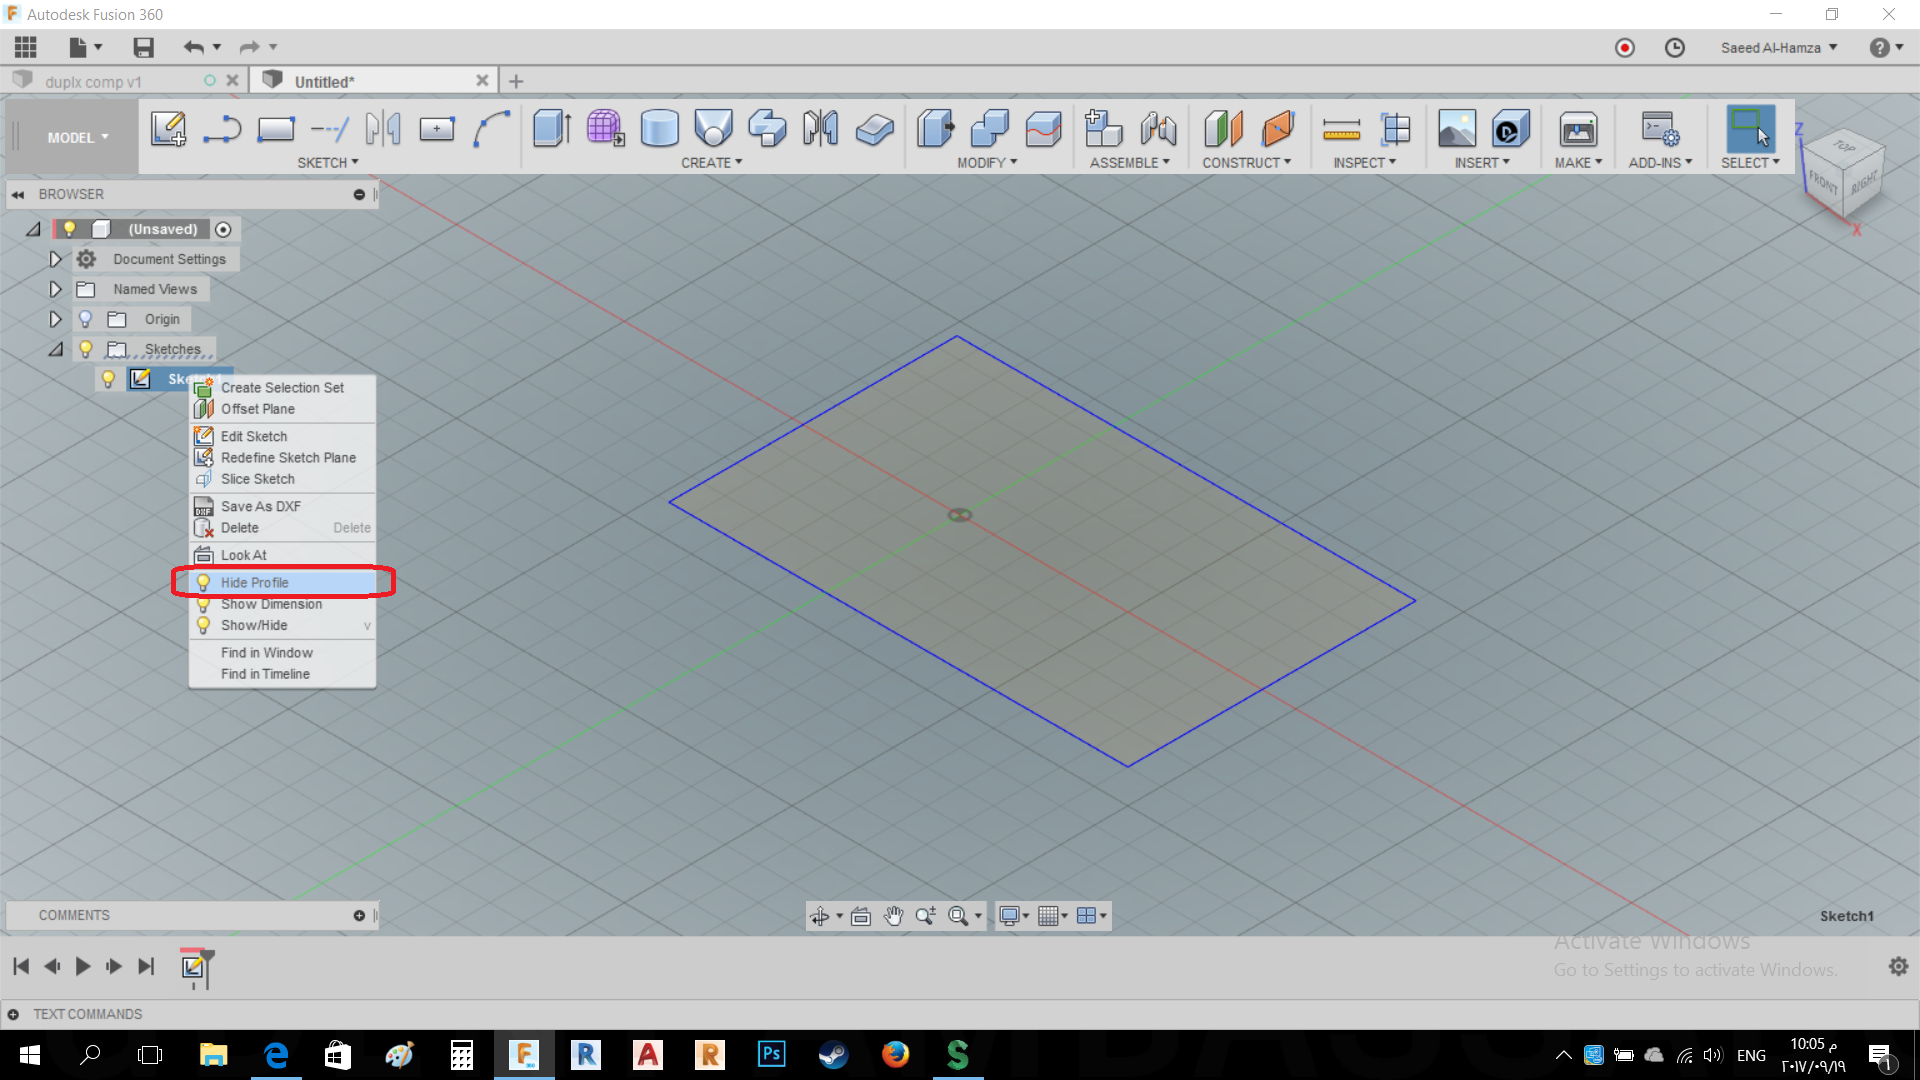1920x1080 pixels.
Task: Expand the Named Views tree node
Action: 56,289
